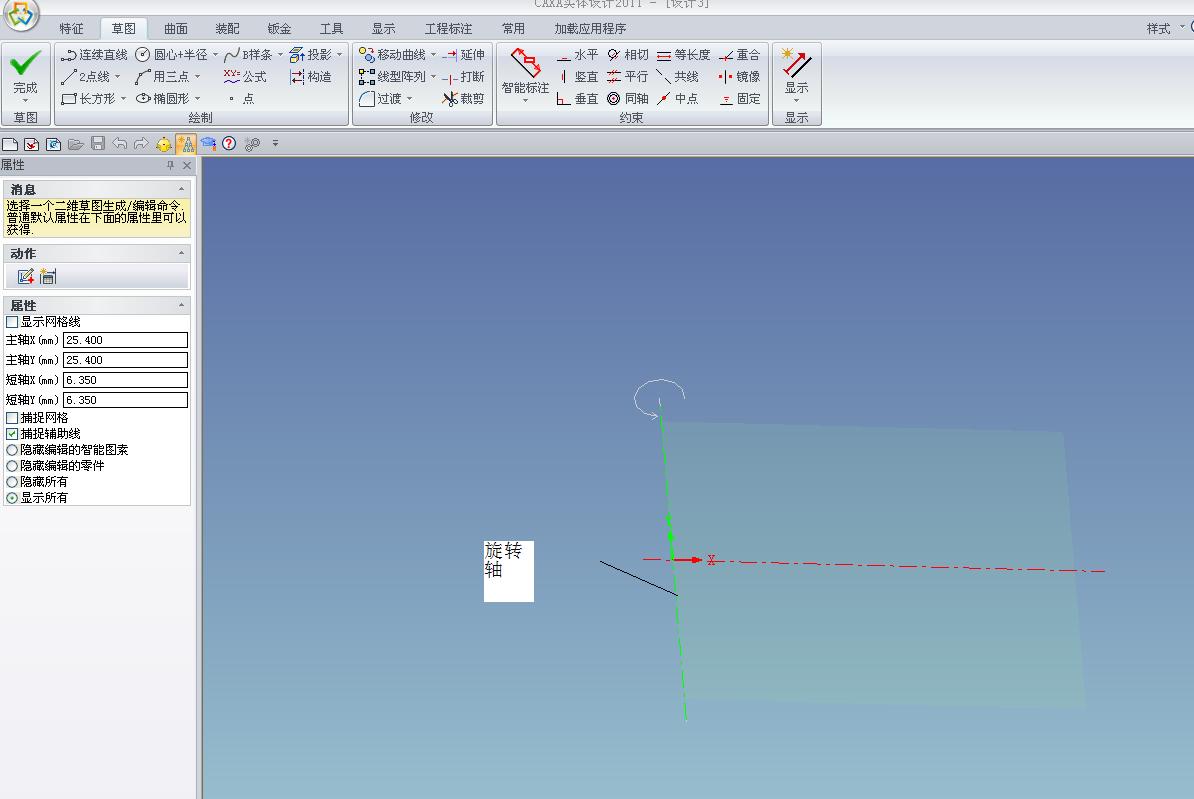Apply the 同轴 concentric constraint

[628, 99]
